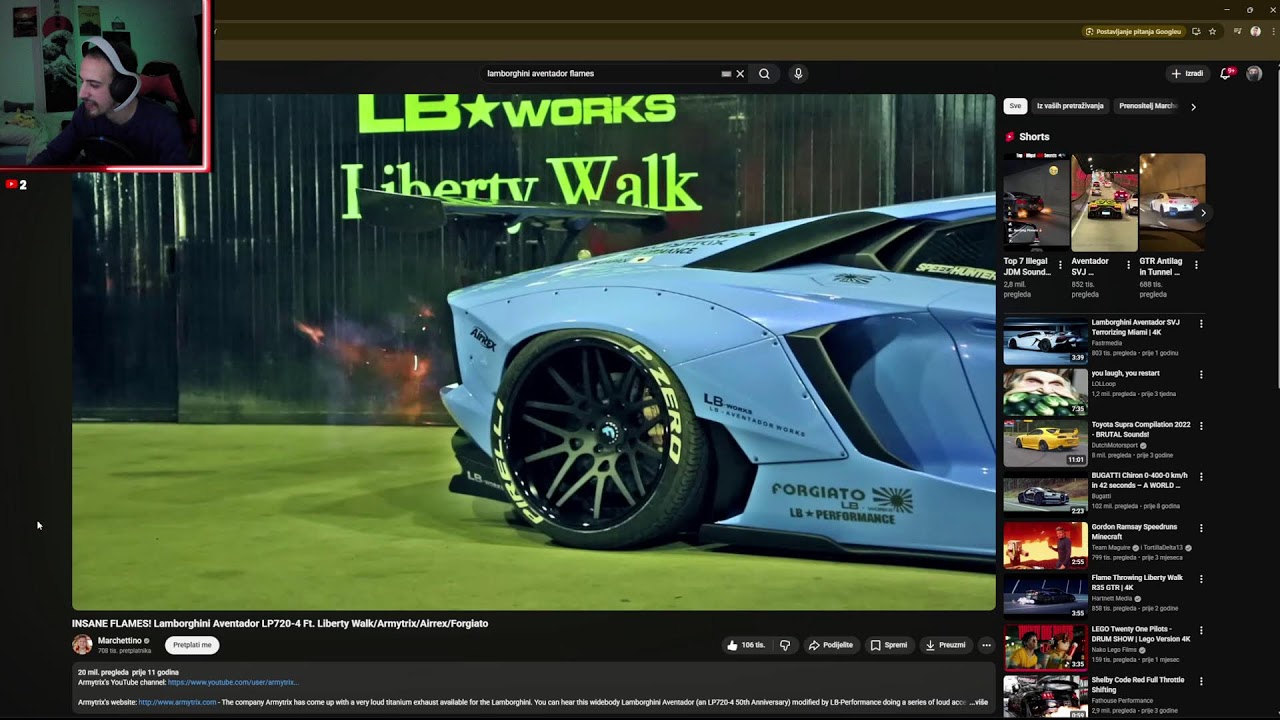Open the 'GTR Antilag in Tunnel' short thumbnail
The height and width of the screenshot is (720, 1280).
point(1172,202)
